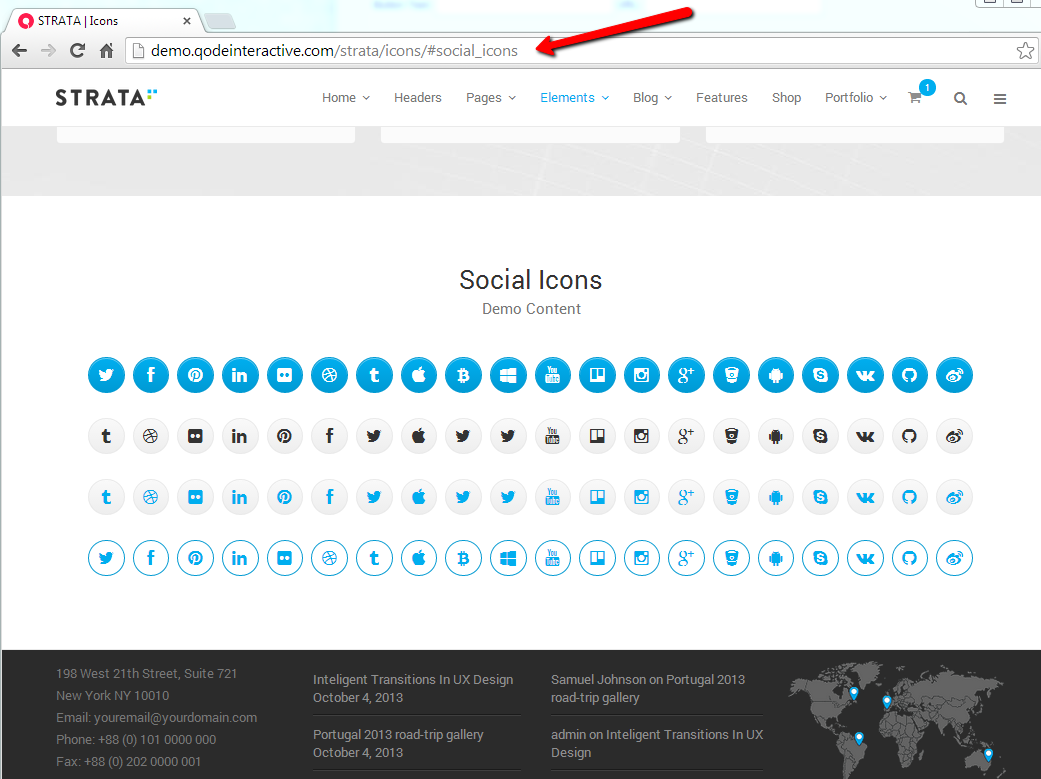Click the STRATA logo in header
Screen dimensions: 1041x779
106,97
